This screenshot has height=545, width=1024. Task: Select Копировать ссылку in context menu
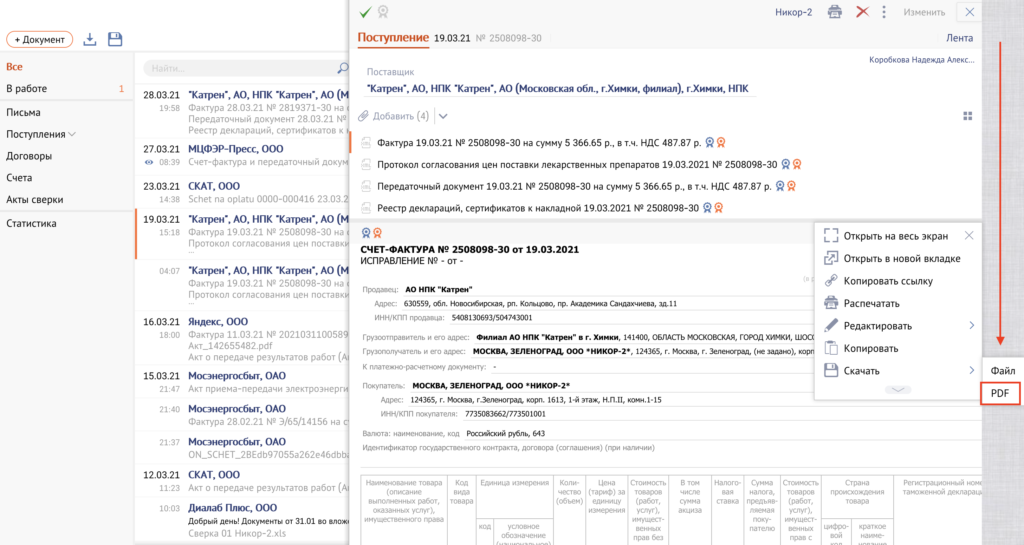tap(888, 281)
